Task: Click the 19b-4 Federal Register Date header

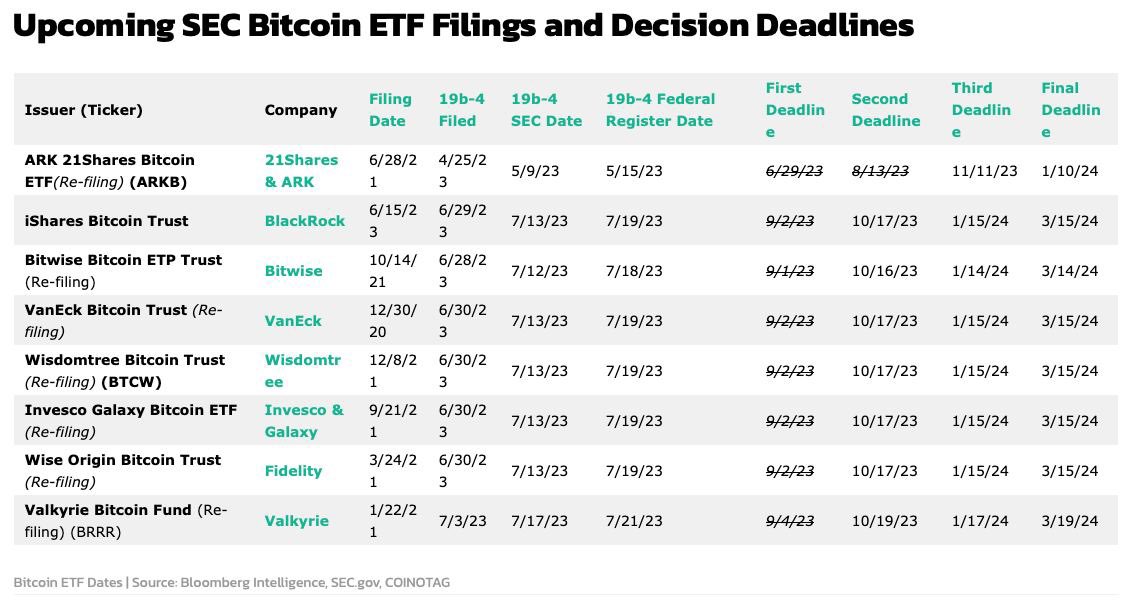Action: click(660, 110)
